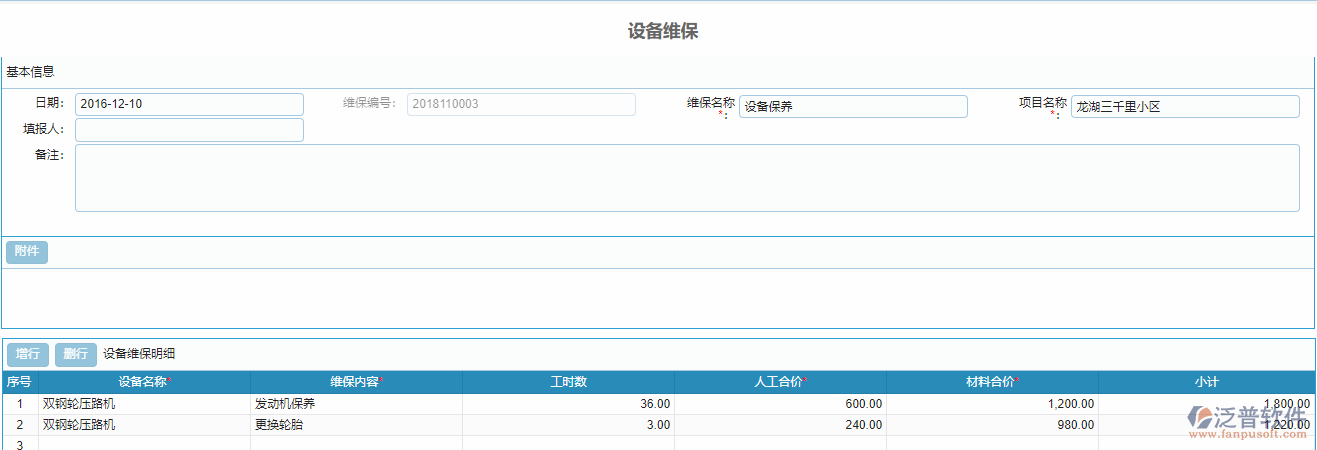
Task: Focus the 日期 field showing 2016-12-10
Action: tap(189, 104)
